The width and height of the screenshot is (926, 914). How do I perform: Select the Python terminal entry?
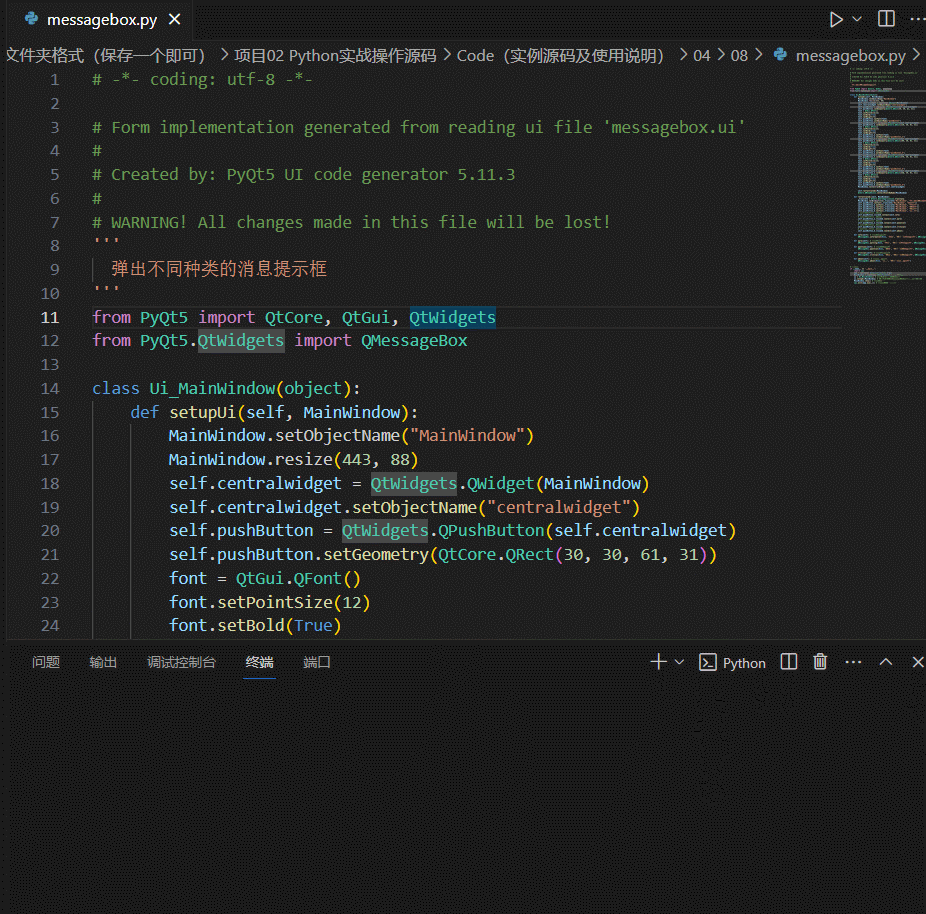(x=732, y=661)
